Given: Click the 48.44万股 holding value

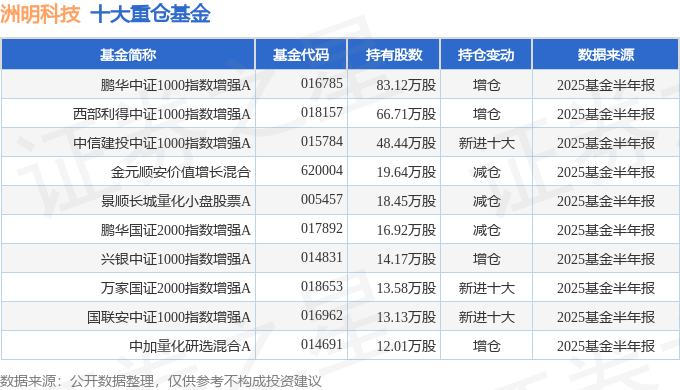Looking at the screenshot, I should pos(406,143).
